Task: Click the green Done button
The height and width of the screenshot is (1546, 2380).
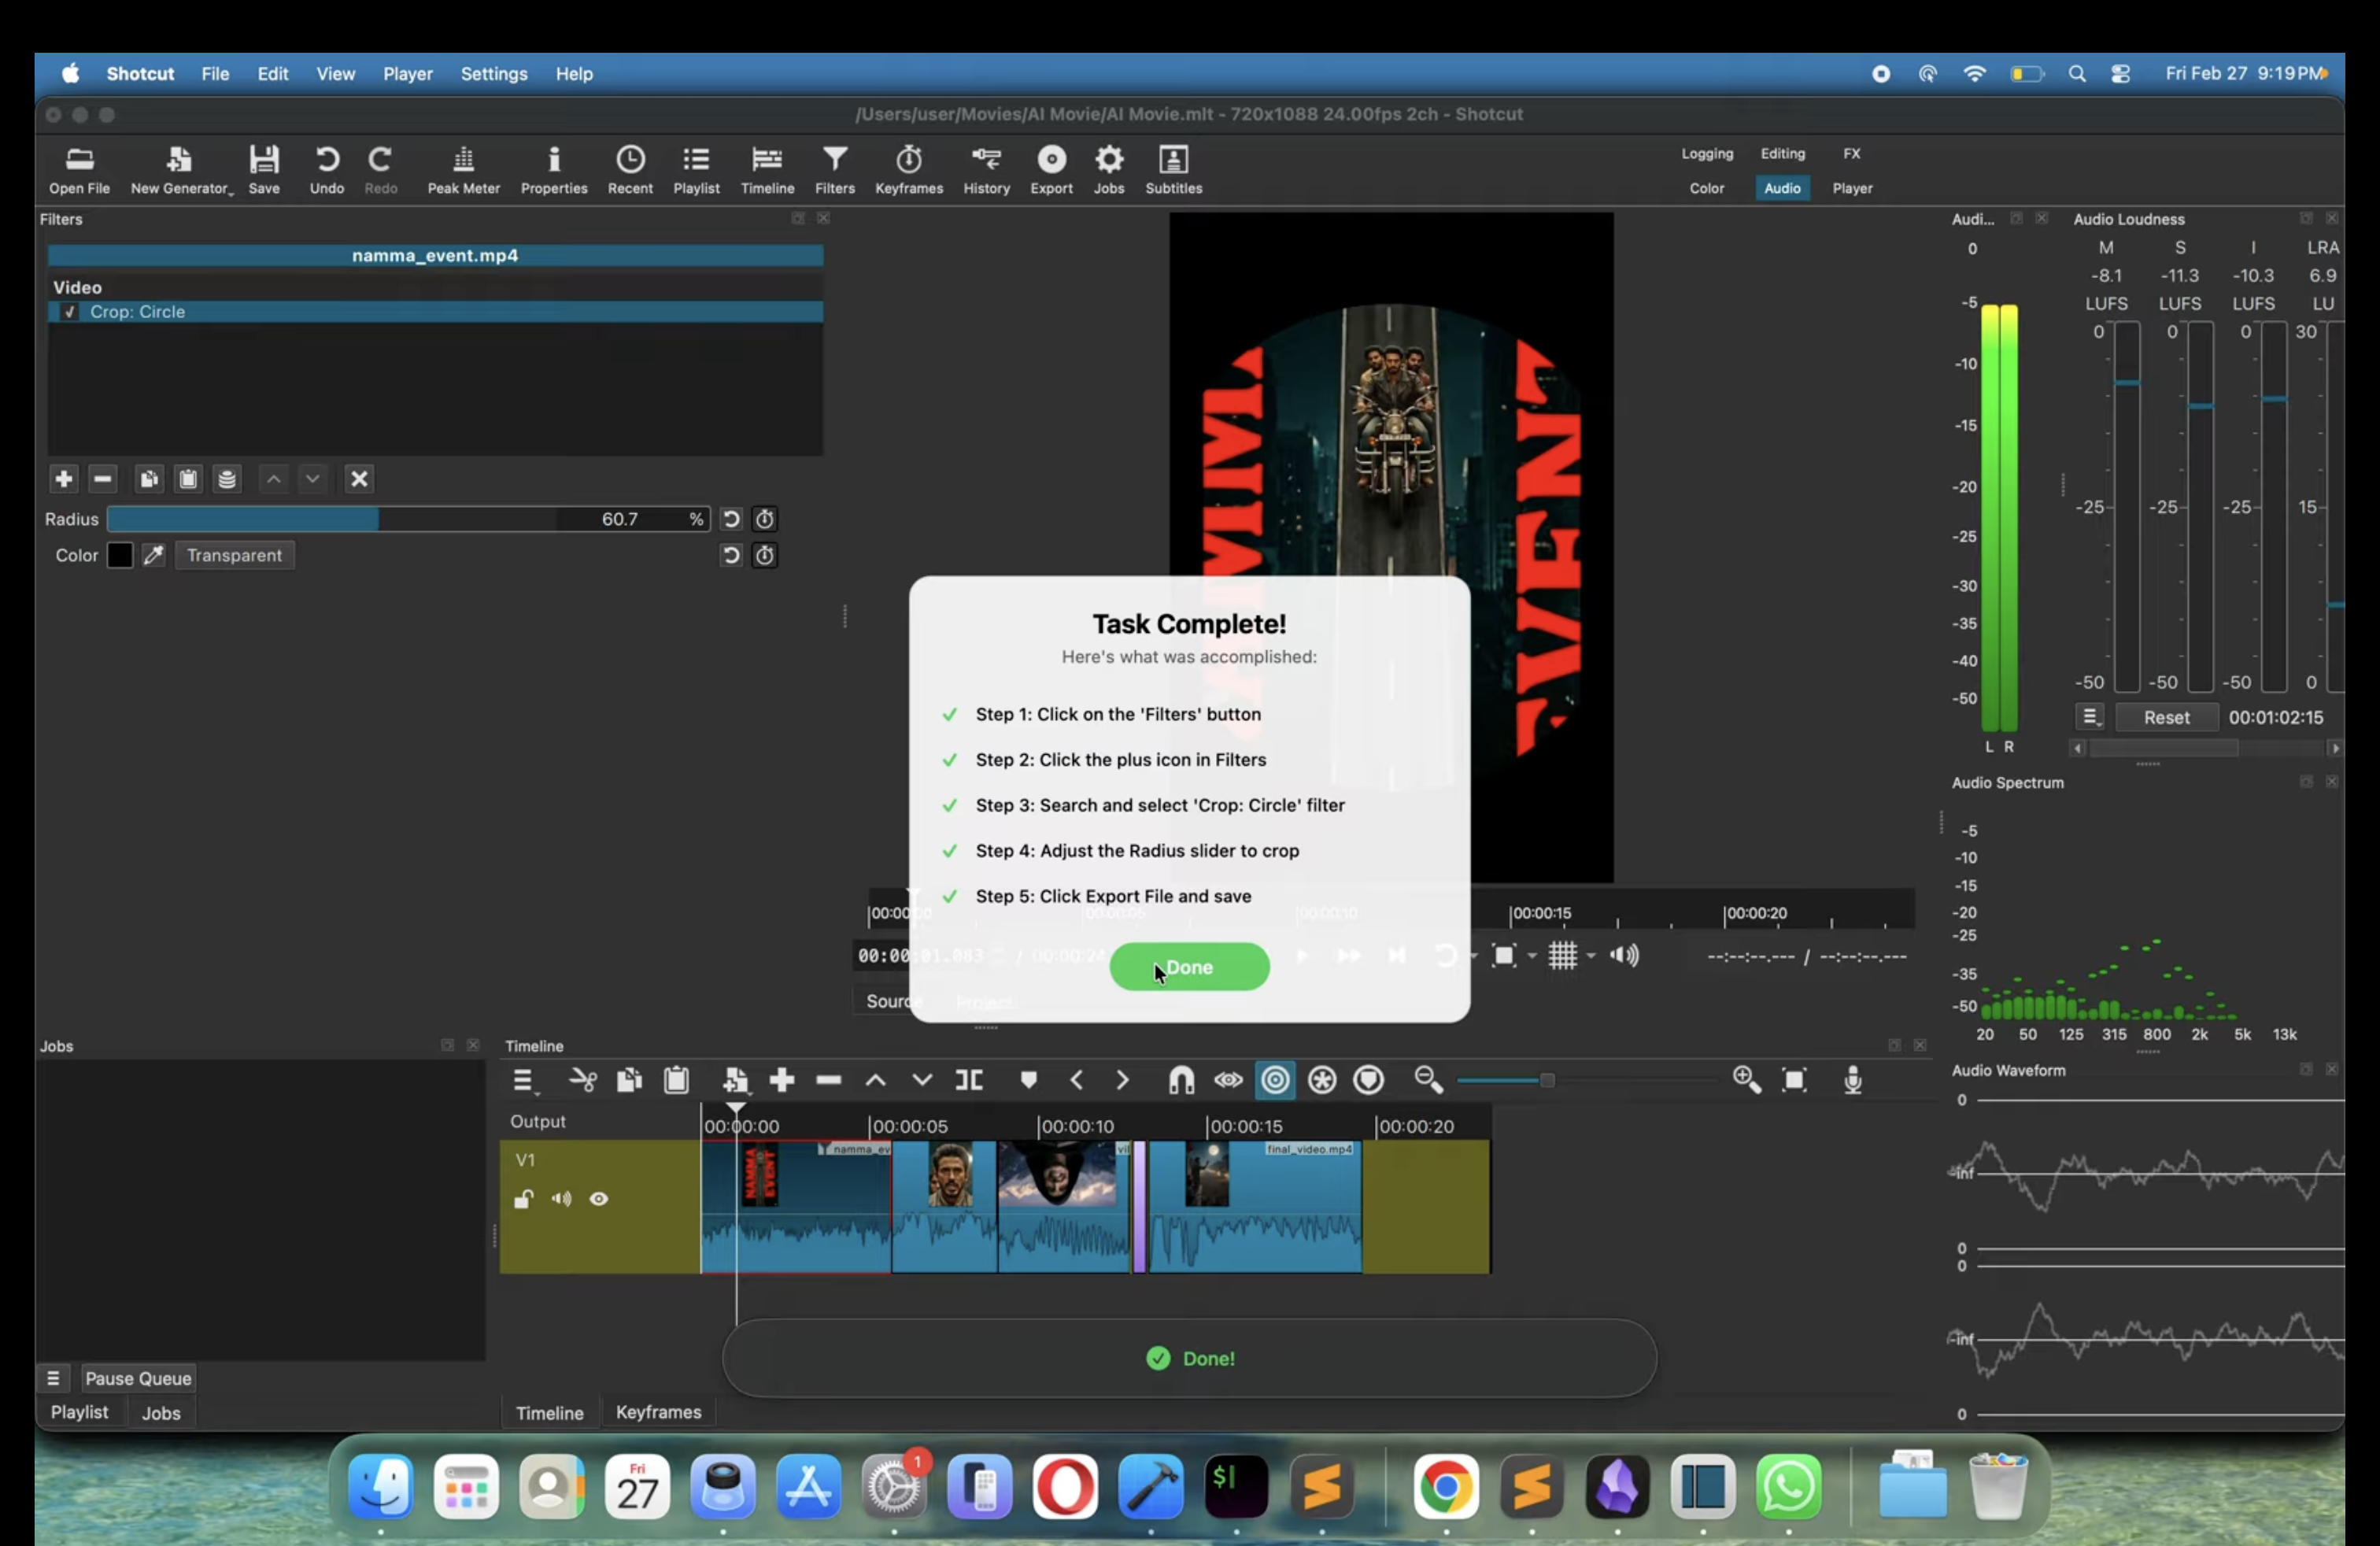Action: point(1189,967)
